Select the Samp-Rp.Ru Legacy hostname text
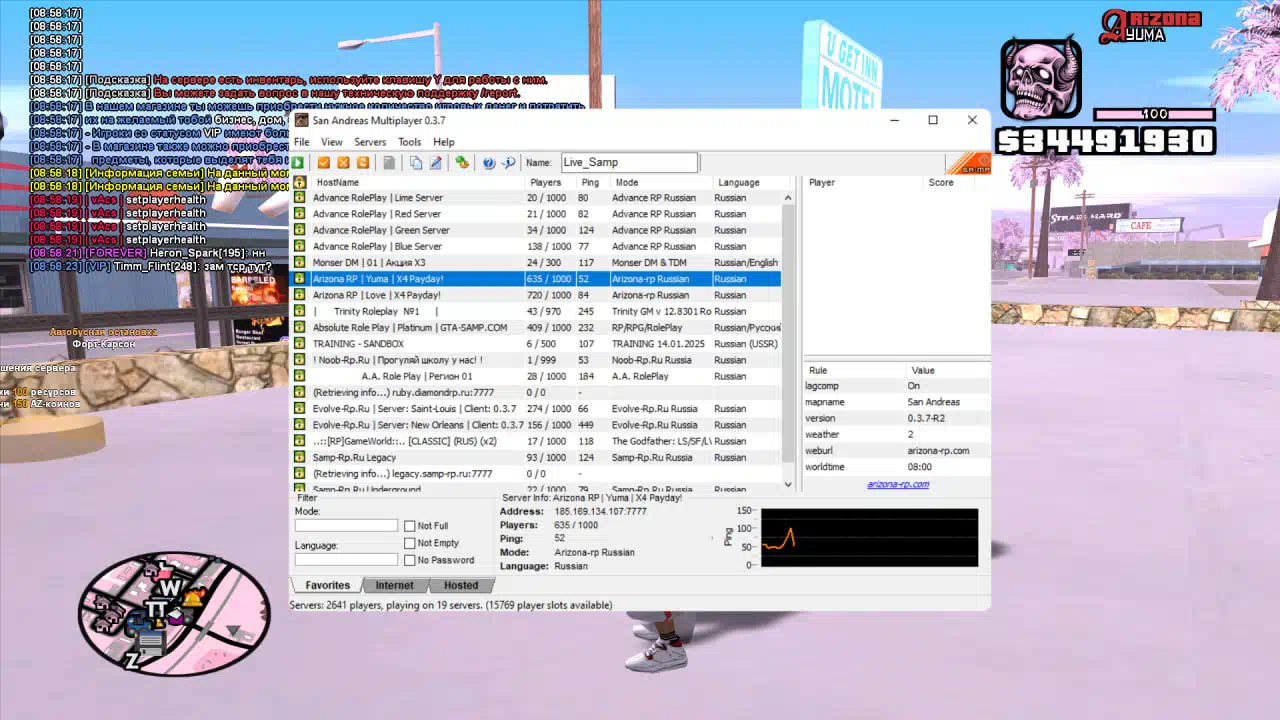1280x720 pixels. tap(354, 457)
